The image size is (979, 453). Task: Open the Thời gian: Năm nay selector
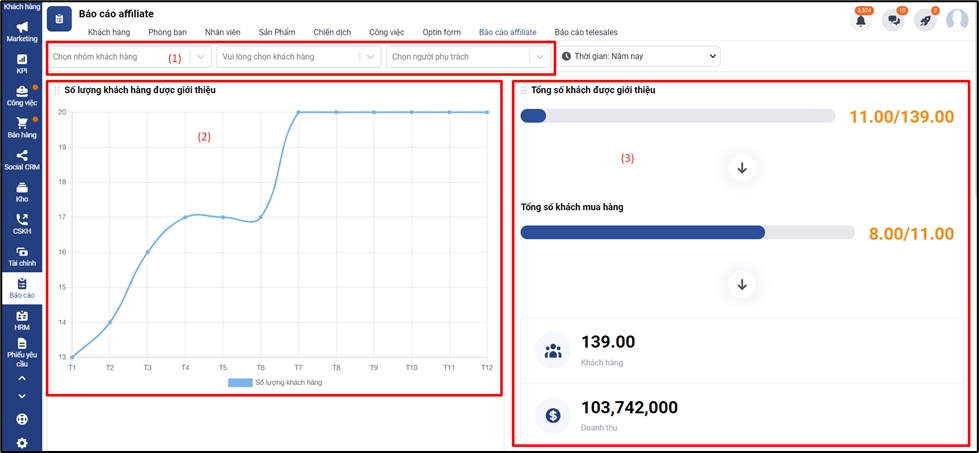(x=640, y=57)
